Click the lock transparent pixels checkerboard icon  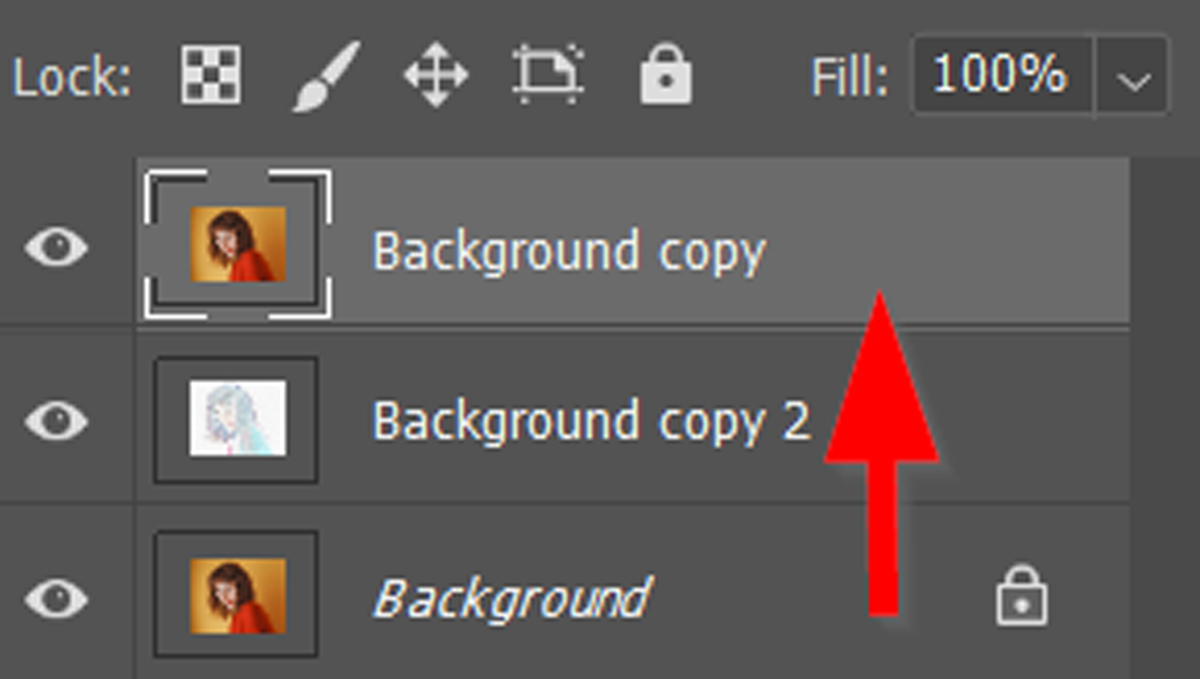[x=210, y=75]
